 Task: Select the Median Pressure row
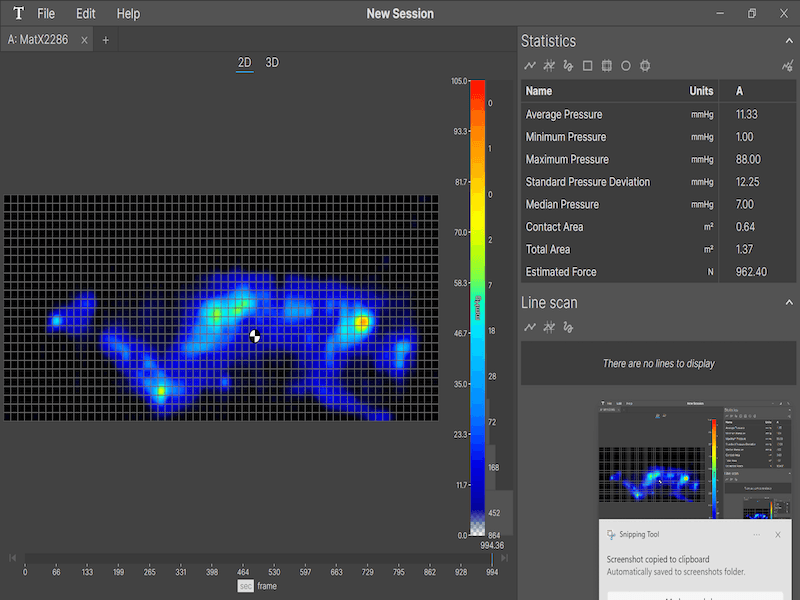coord(658,204)
